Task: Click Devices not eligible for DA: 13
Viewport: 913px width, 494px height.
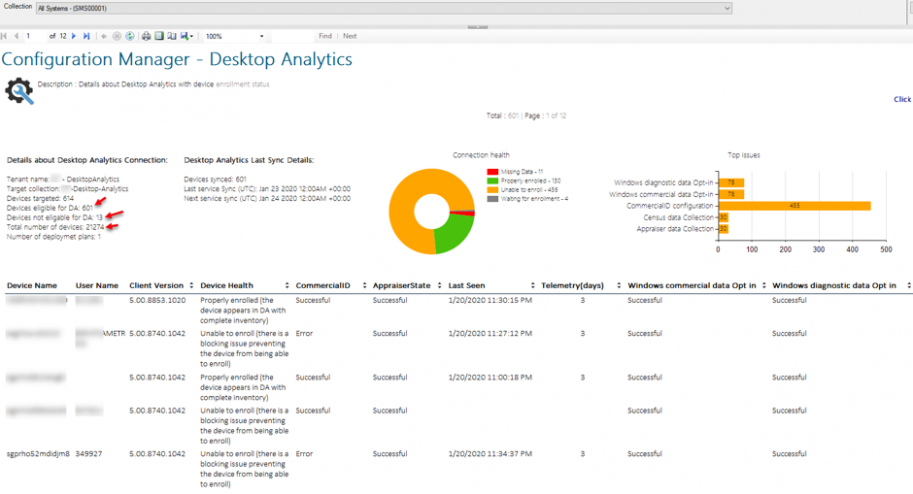Action: (55, 217)
